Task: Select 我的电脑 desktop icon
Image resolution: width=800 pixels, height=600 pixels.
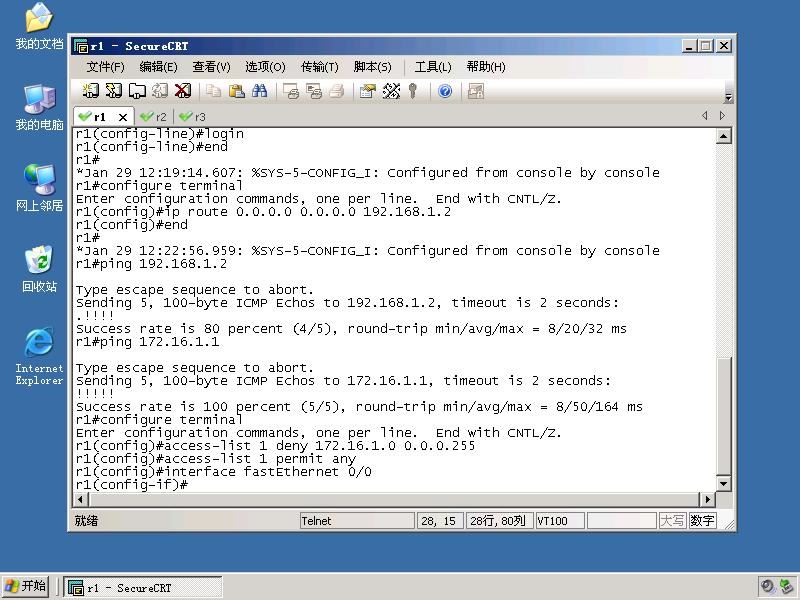Action: pos(39,107)
